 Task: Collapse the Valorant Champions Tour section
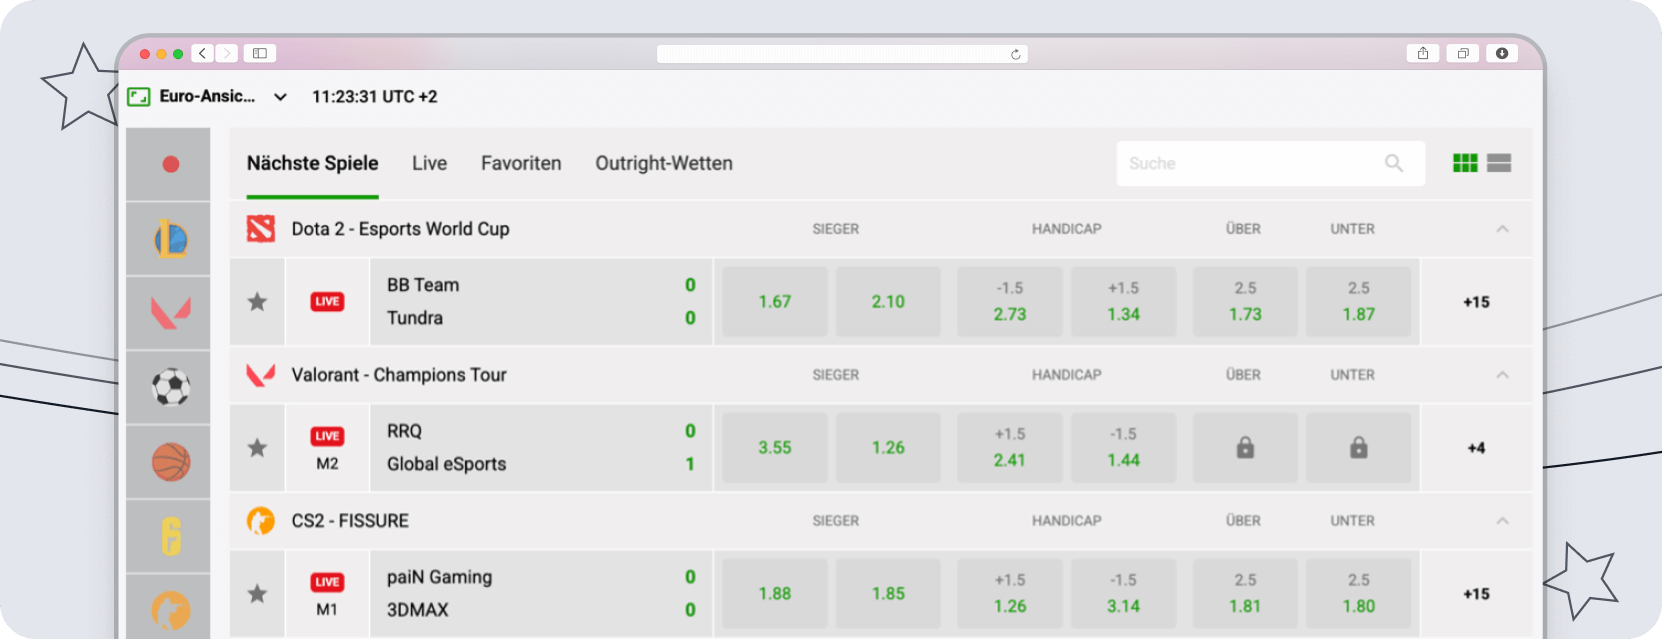(1502, 375)
